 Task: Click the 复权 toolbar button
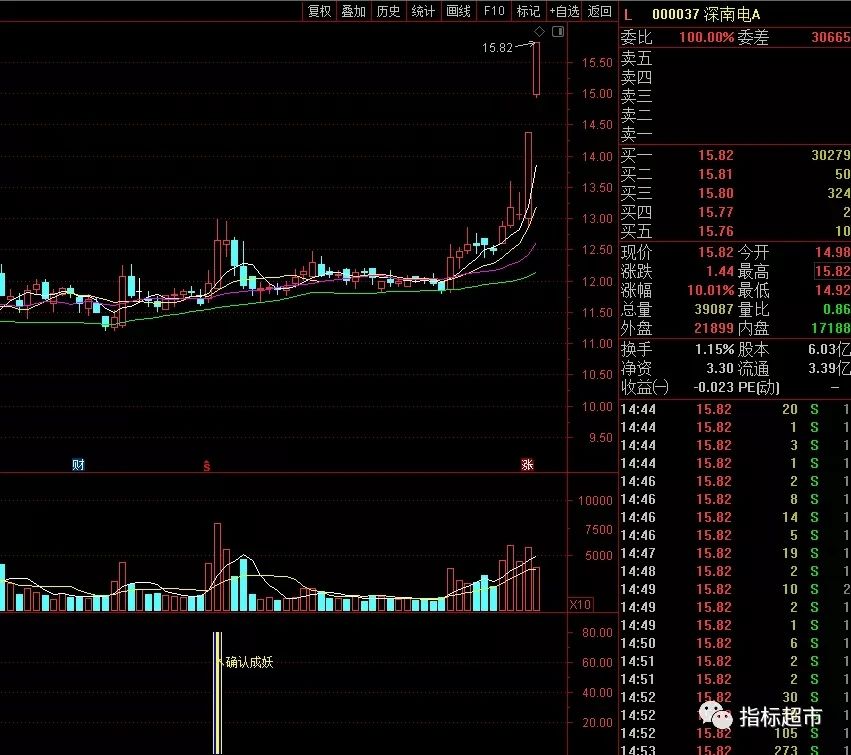[x=319, y=11]
